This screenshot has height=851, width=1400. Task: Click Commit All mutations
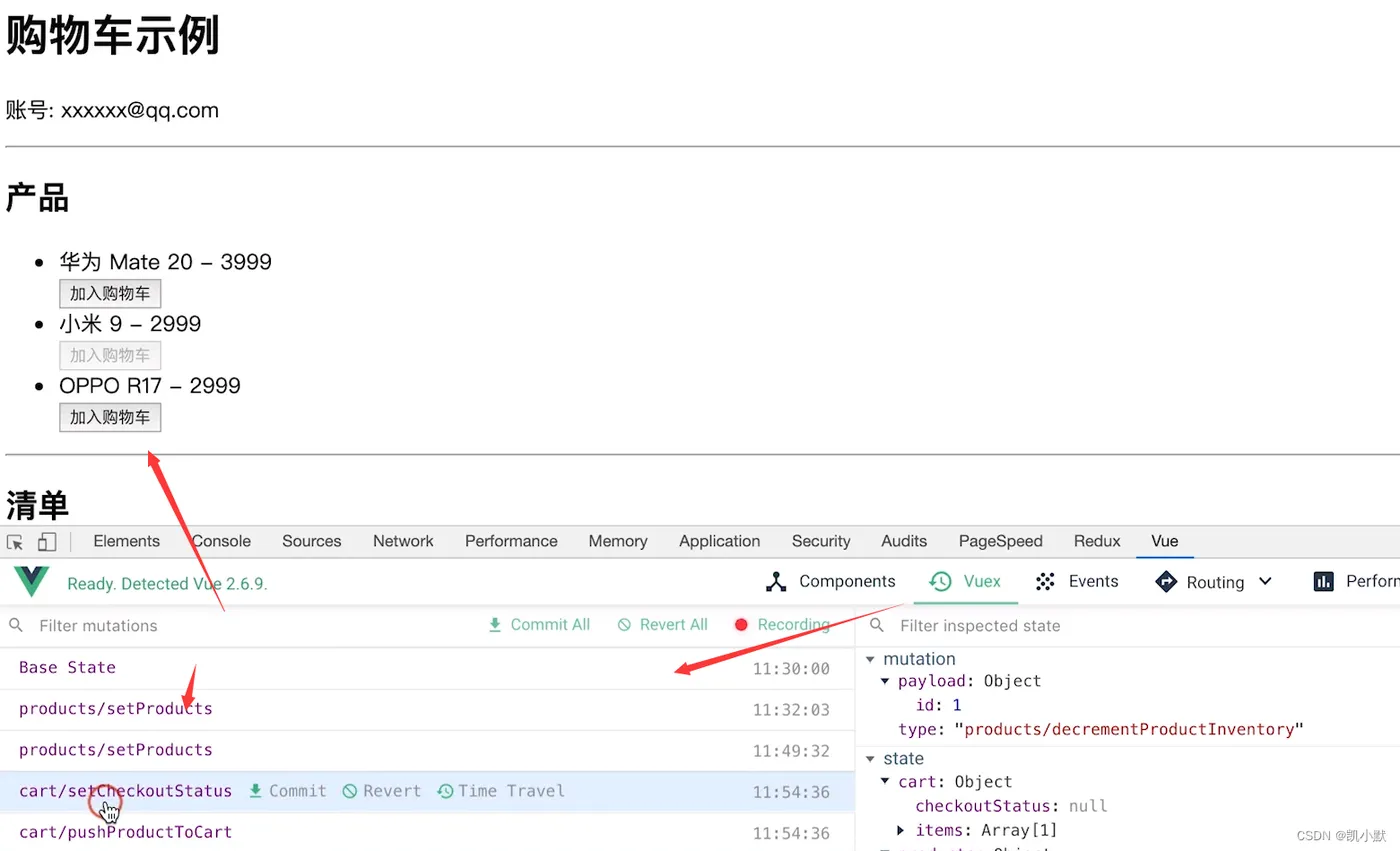click(539, 625)
